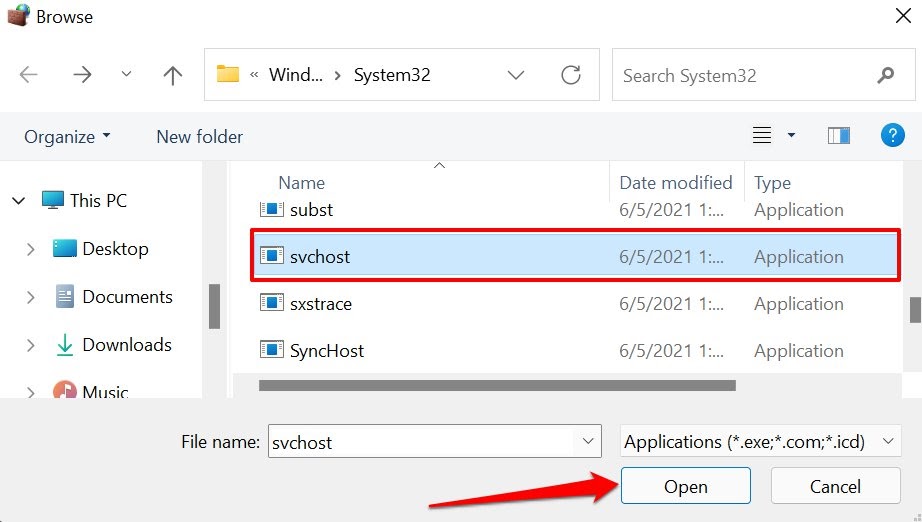Open the file type filter dropdown
The height and width of the screenshot is (522, 922).
coord(760,441)
